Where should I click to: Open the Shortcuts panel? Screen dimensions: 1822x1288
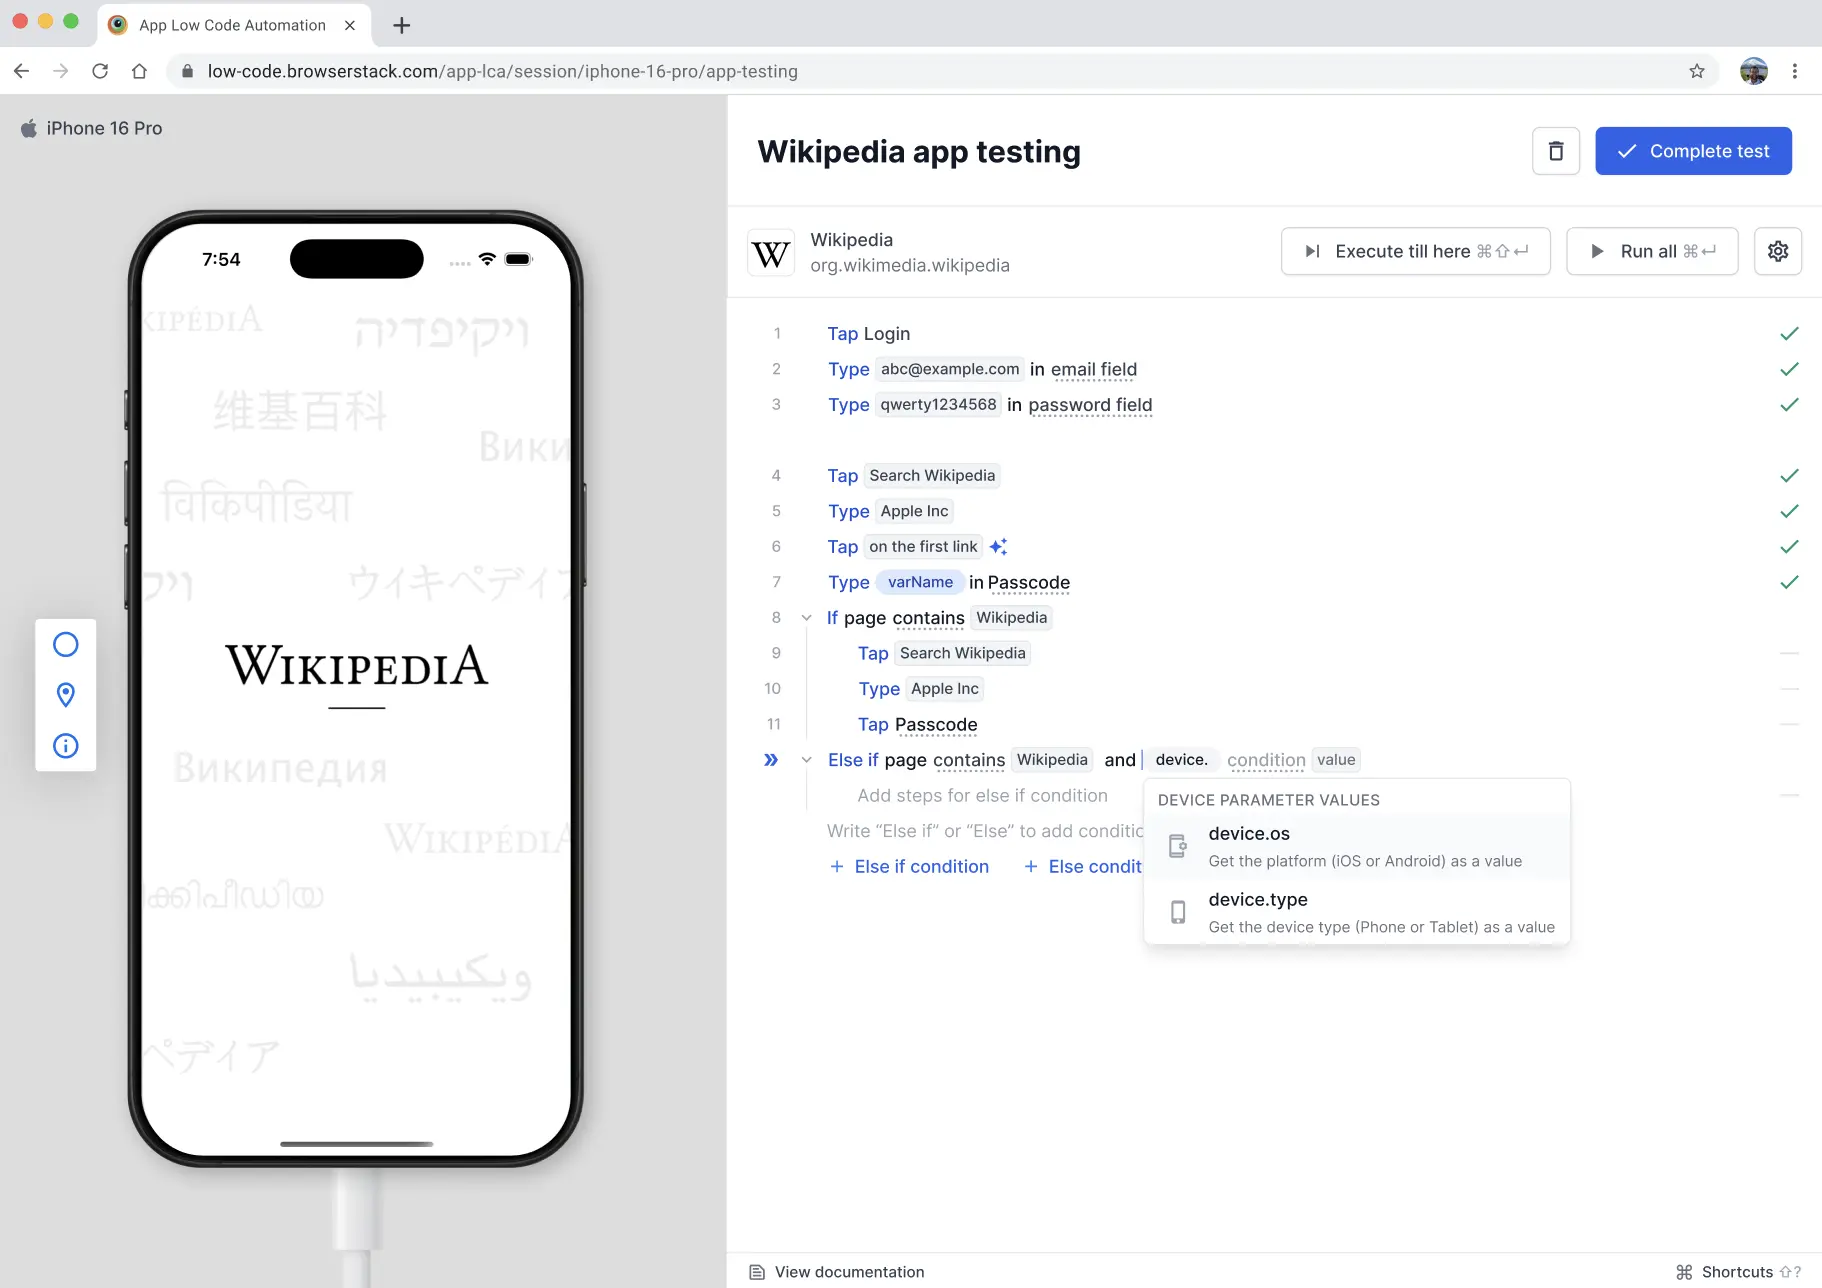pyautogui.click(x=1738, y=1272)
